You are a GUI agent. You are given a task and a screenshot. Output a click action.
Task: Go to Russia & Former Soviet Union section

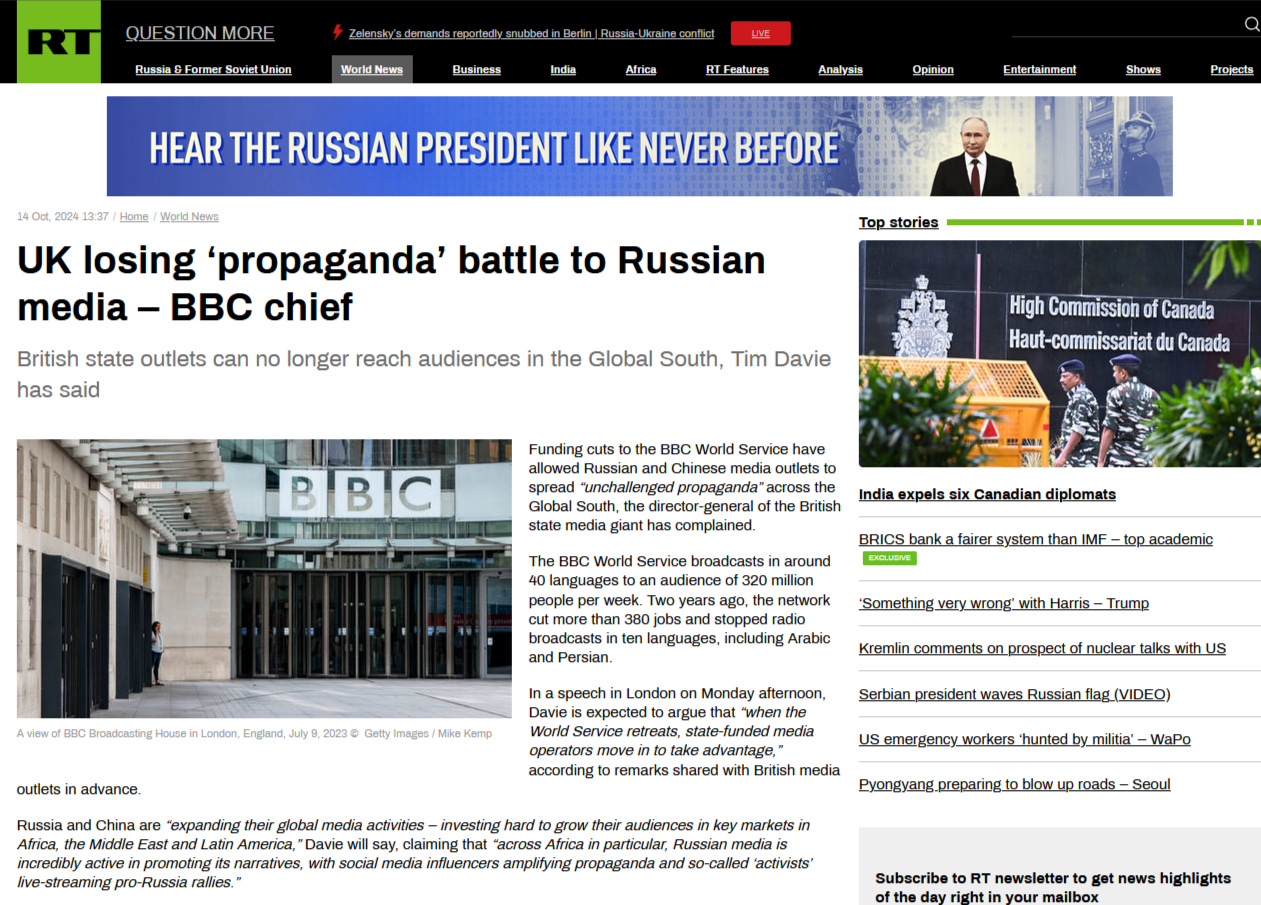214,69
